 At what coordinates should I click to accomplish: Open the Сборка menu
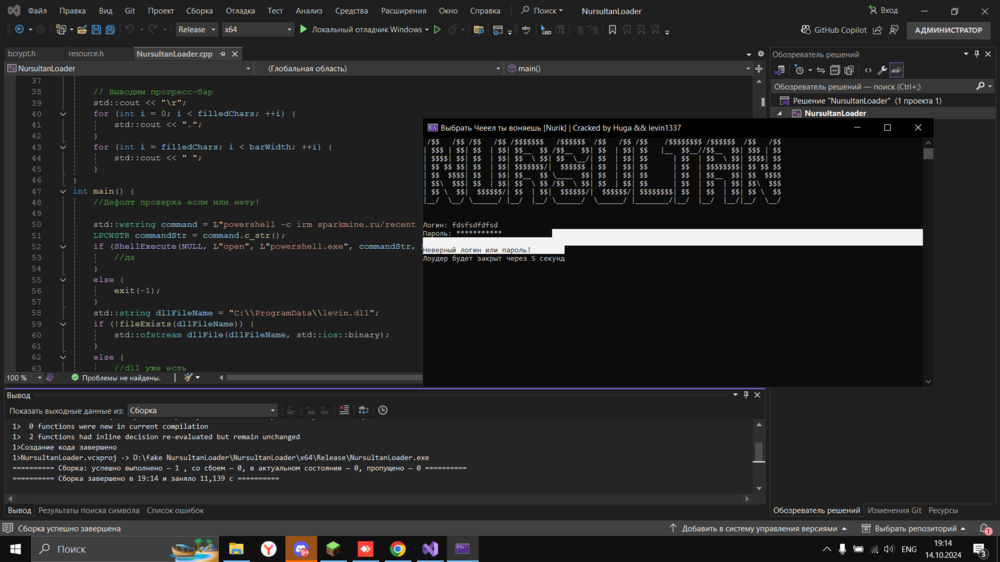[x=200, y=11]
